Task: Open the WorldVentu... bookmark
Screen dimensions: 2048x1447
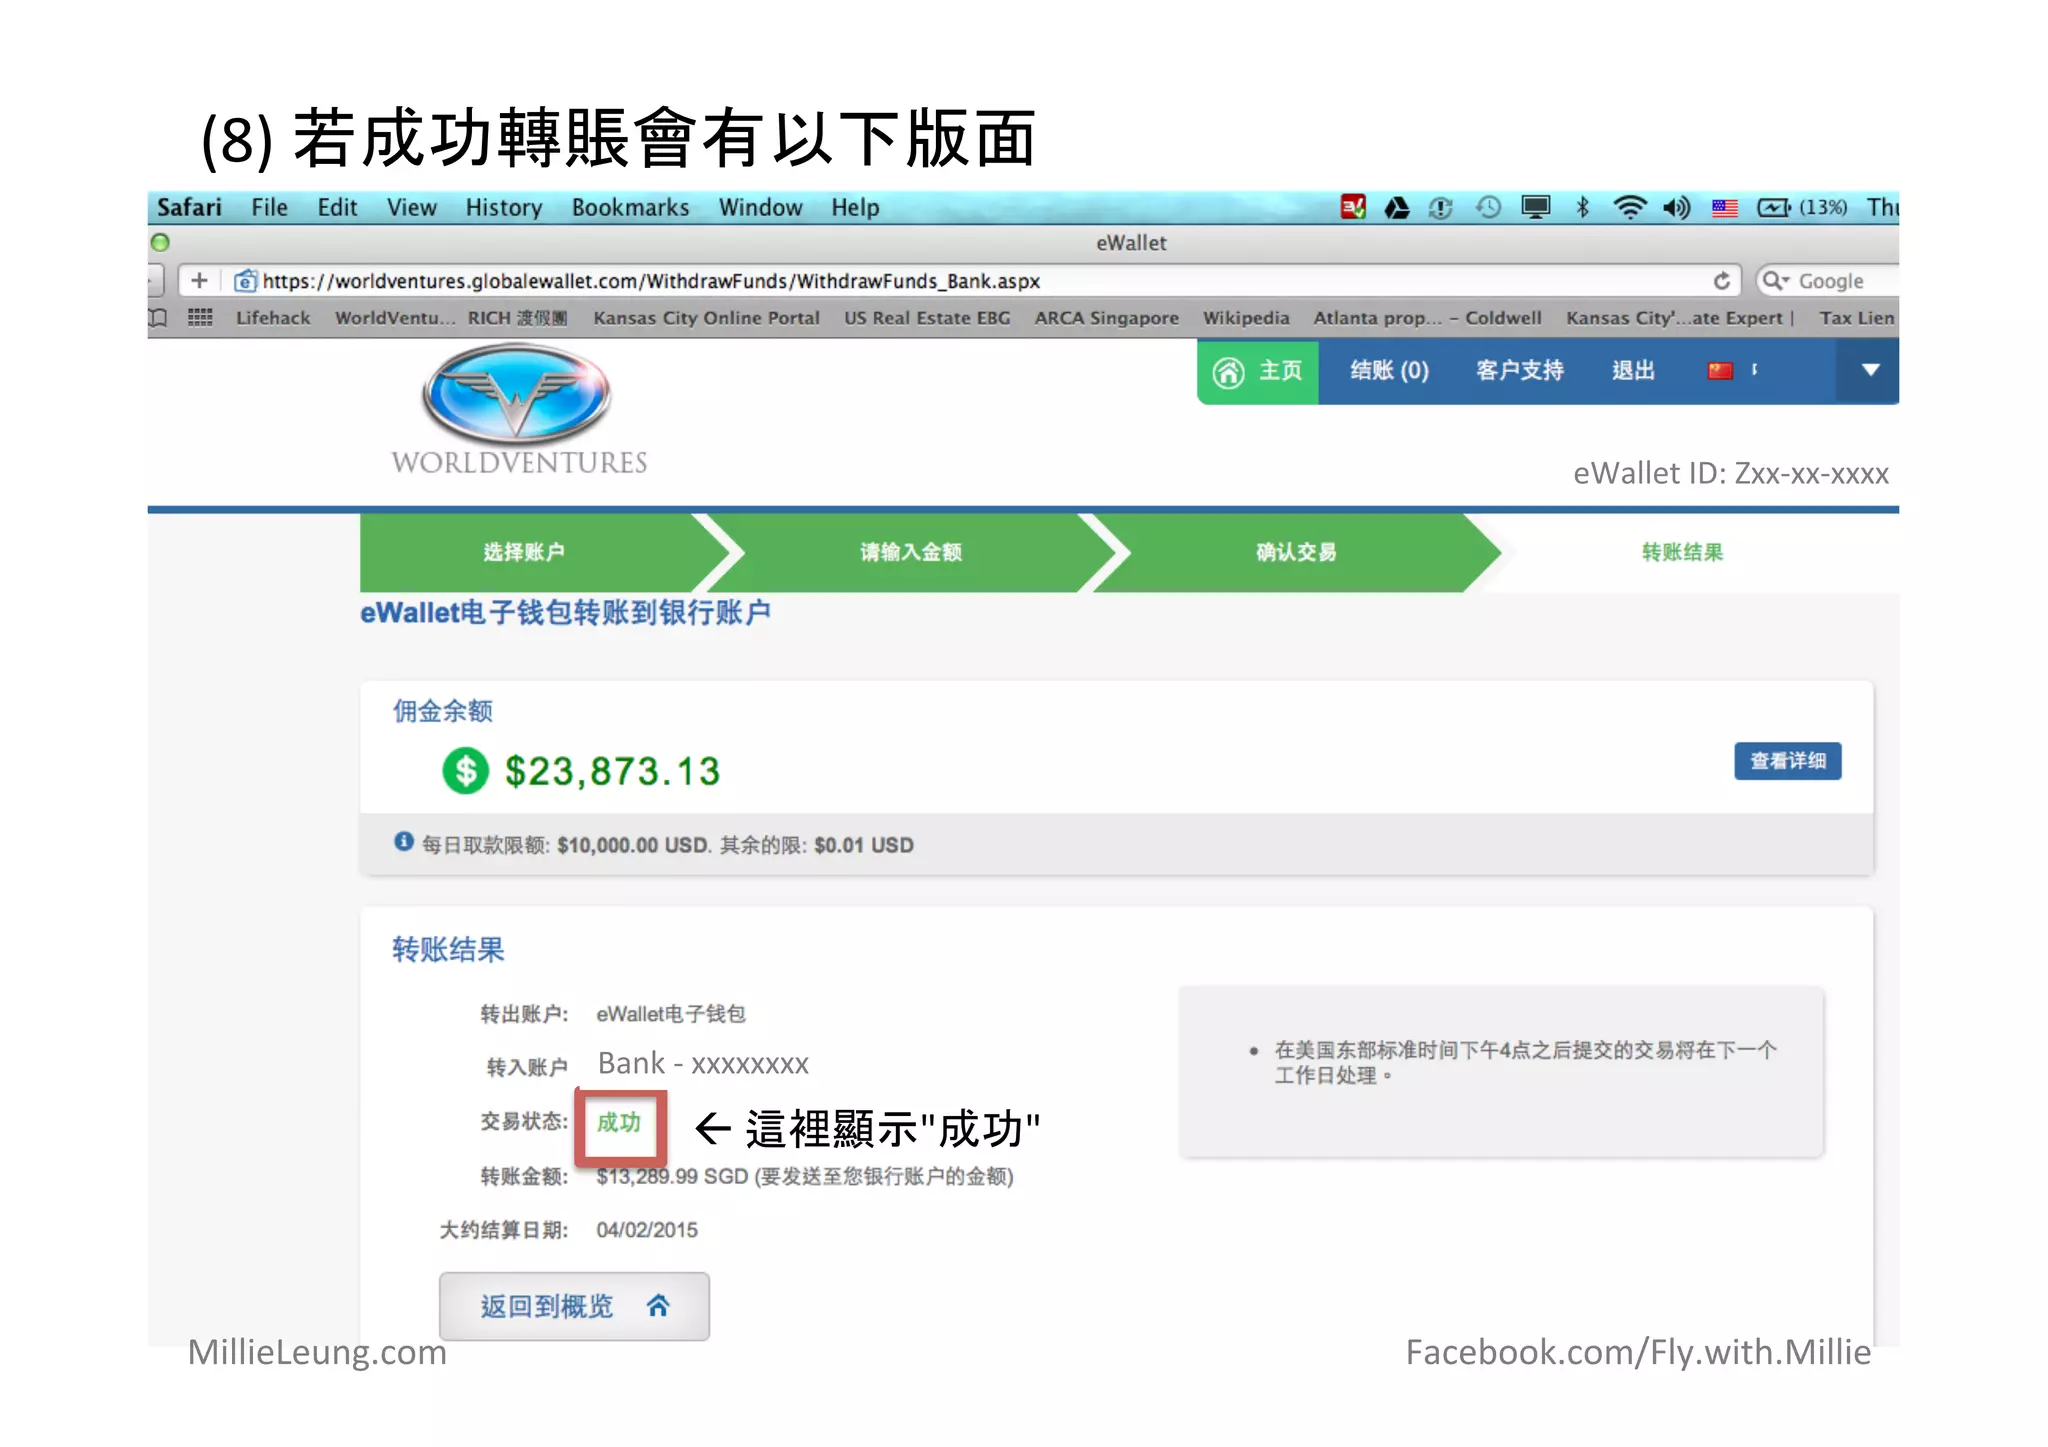Action: click(395, 318)
